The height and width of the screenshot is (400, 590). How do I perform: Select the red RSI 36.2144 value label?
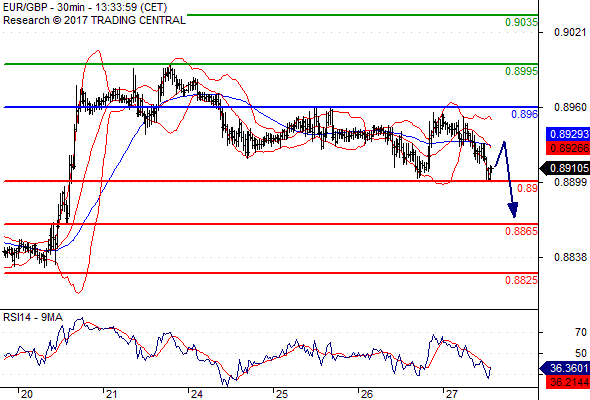click(568, 382)
